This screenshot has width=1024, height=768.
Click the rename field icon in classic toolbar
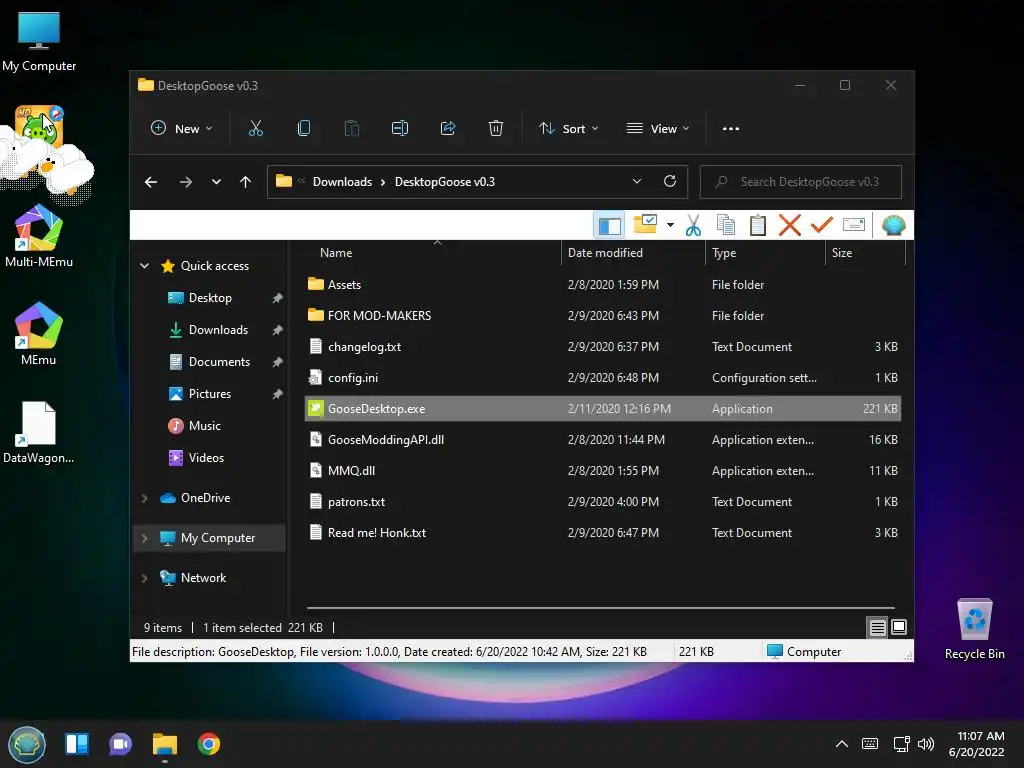(854, 225)
